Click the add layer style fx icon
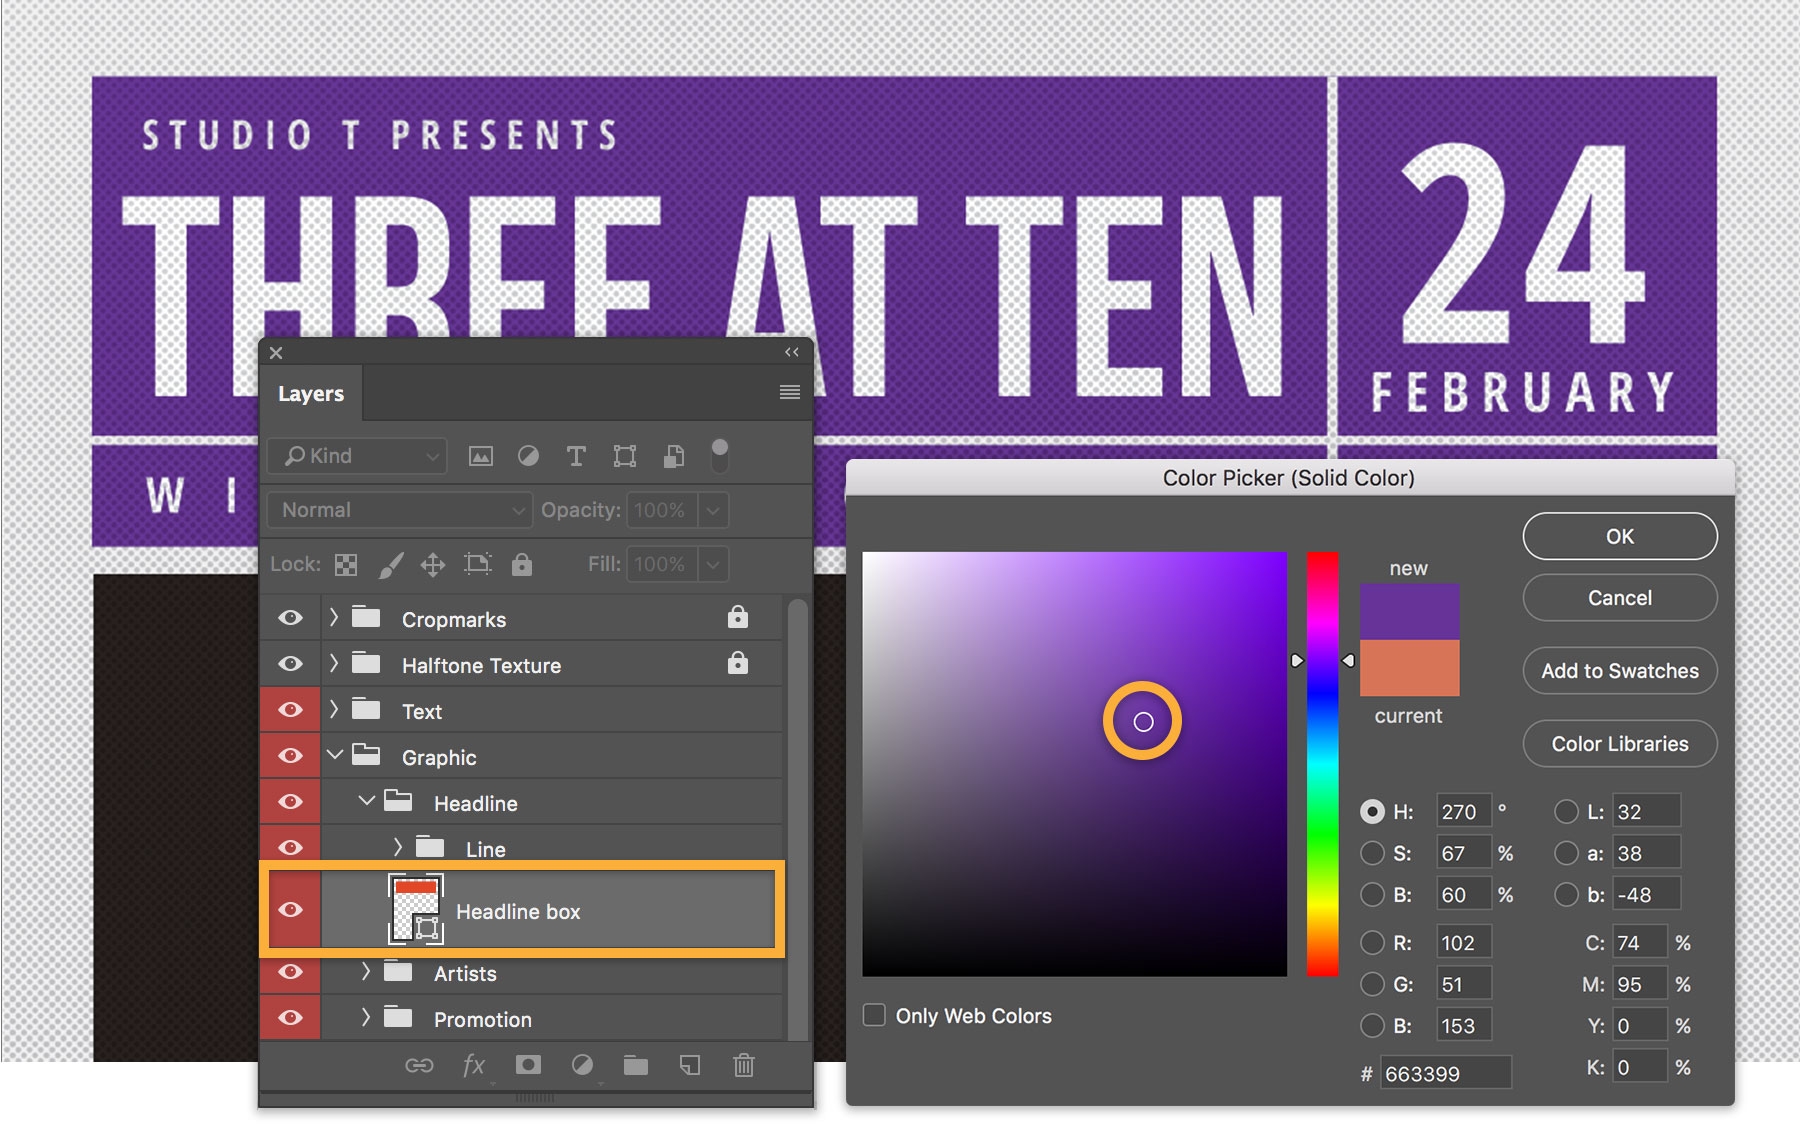The height and width of the screenshot is (1124, 1800). 474,1066
